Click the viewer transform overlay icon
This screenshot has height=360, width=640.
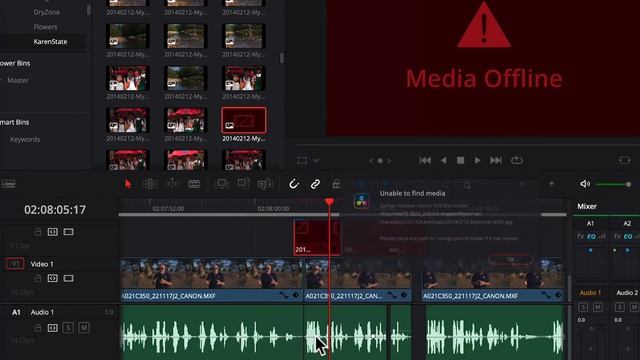click(302, 160)
